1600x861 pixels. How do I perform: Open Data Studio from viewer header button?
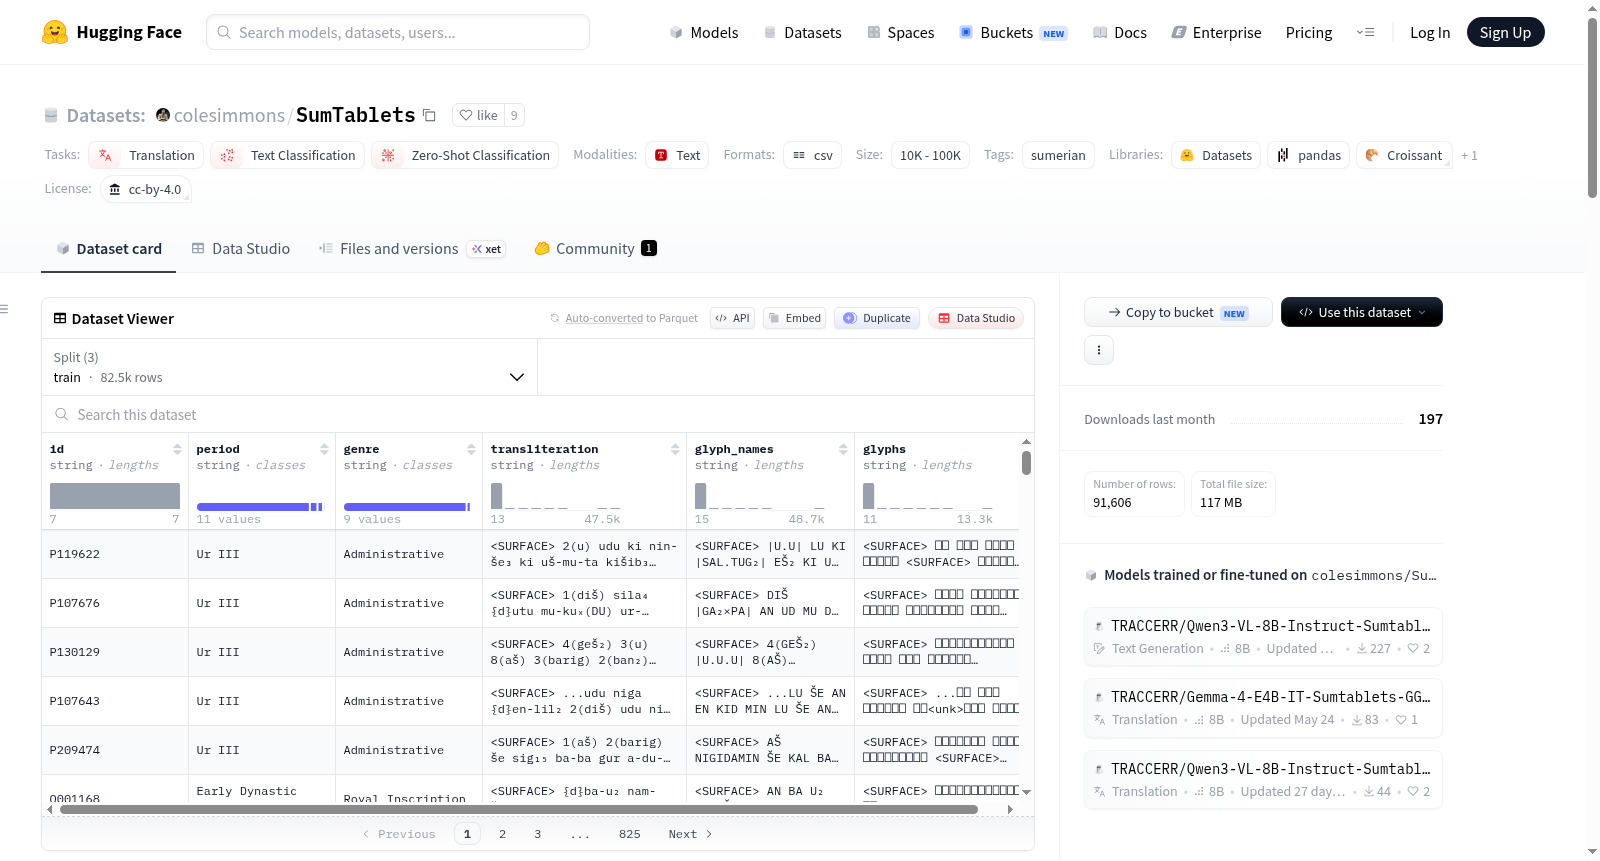(x=976, y=318)
